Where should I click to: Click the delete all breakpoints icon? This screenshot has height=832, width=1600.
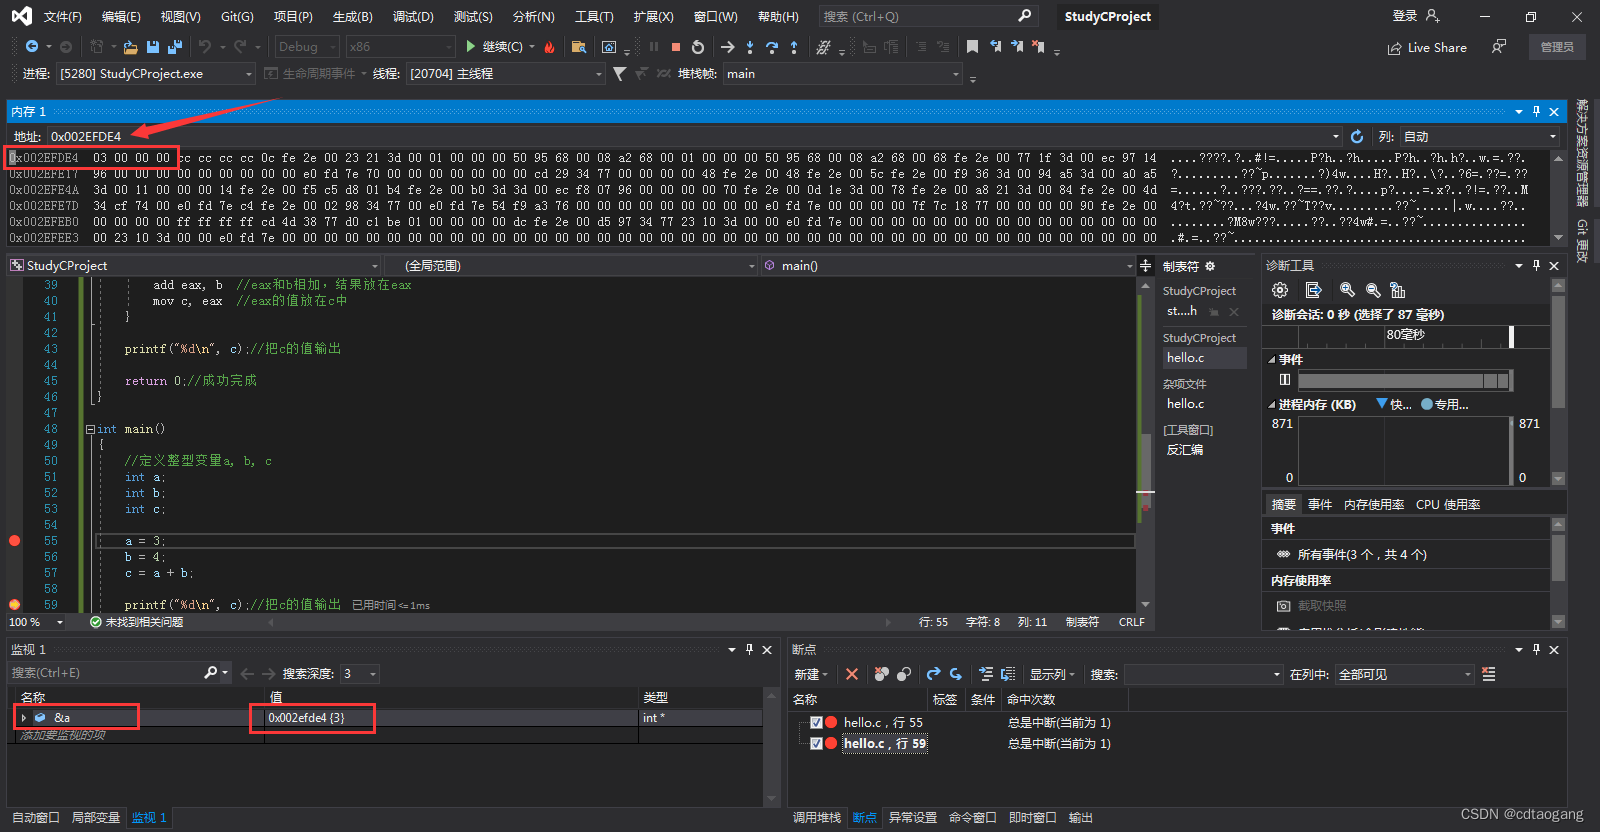click(x=881, y=674)
